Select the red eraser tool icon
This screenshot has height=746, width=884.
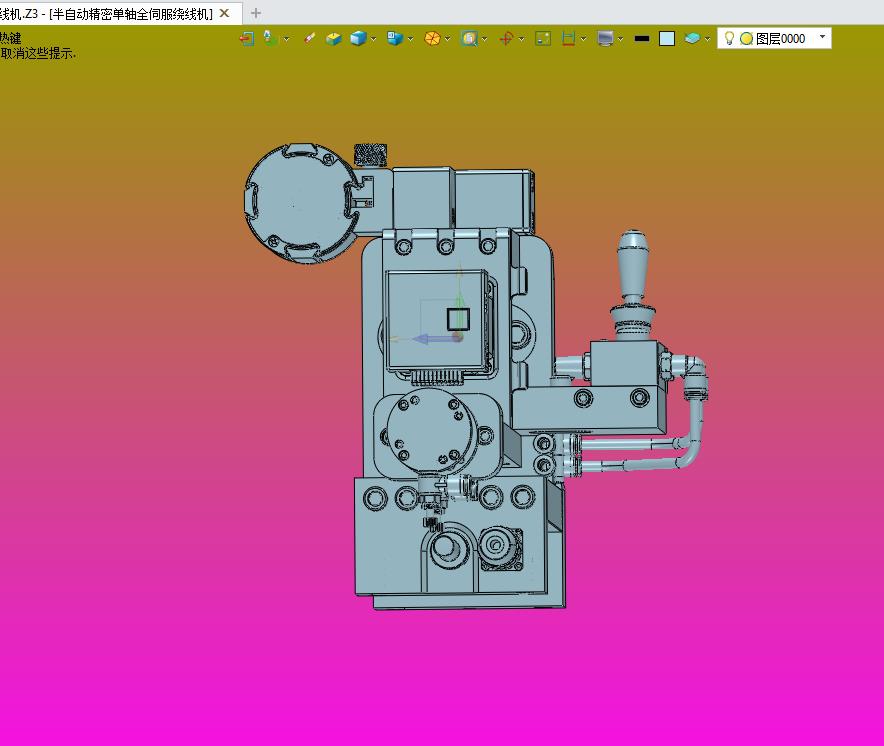309,38
